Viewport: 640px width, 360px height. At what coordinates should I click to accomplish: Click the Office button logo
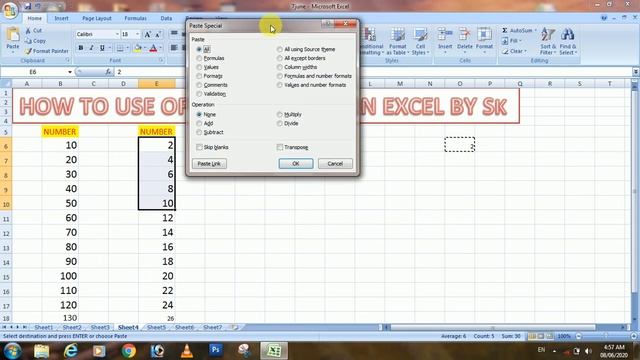[10, 10]
